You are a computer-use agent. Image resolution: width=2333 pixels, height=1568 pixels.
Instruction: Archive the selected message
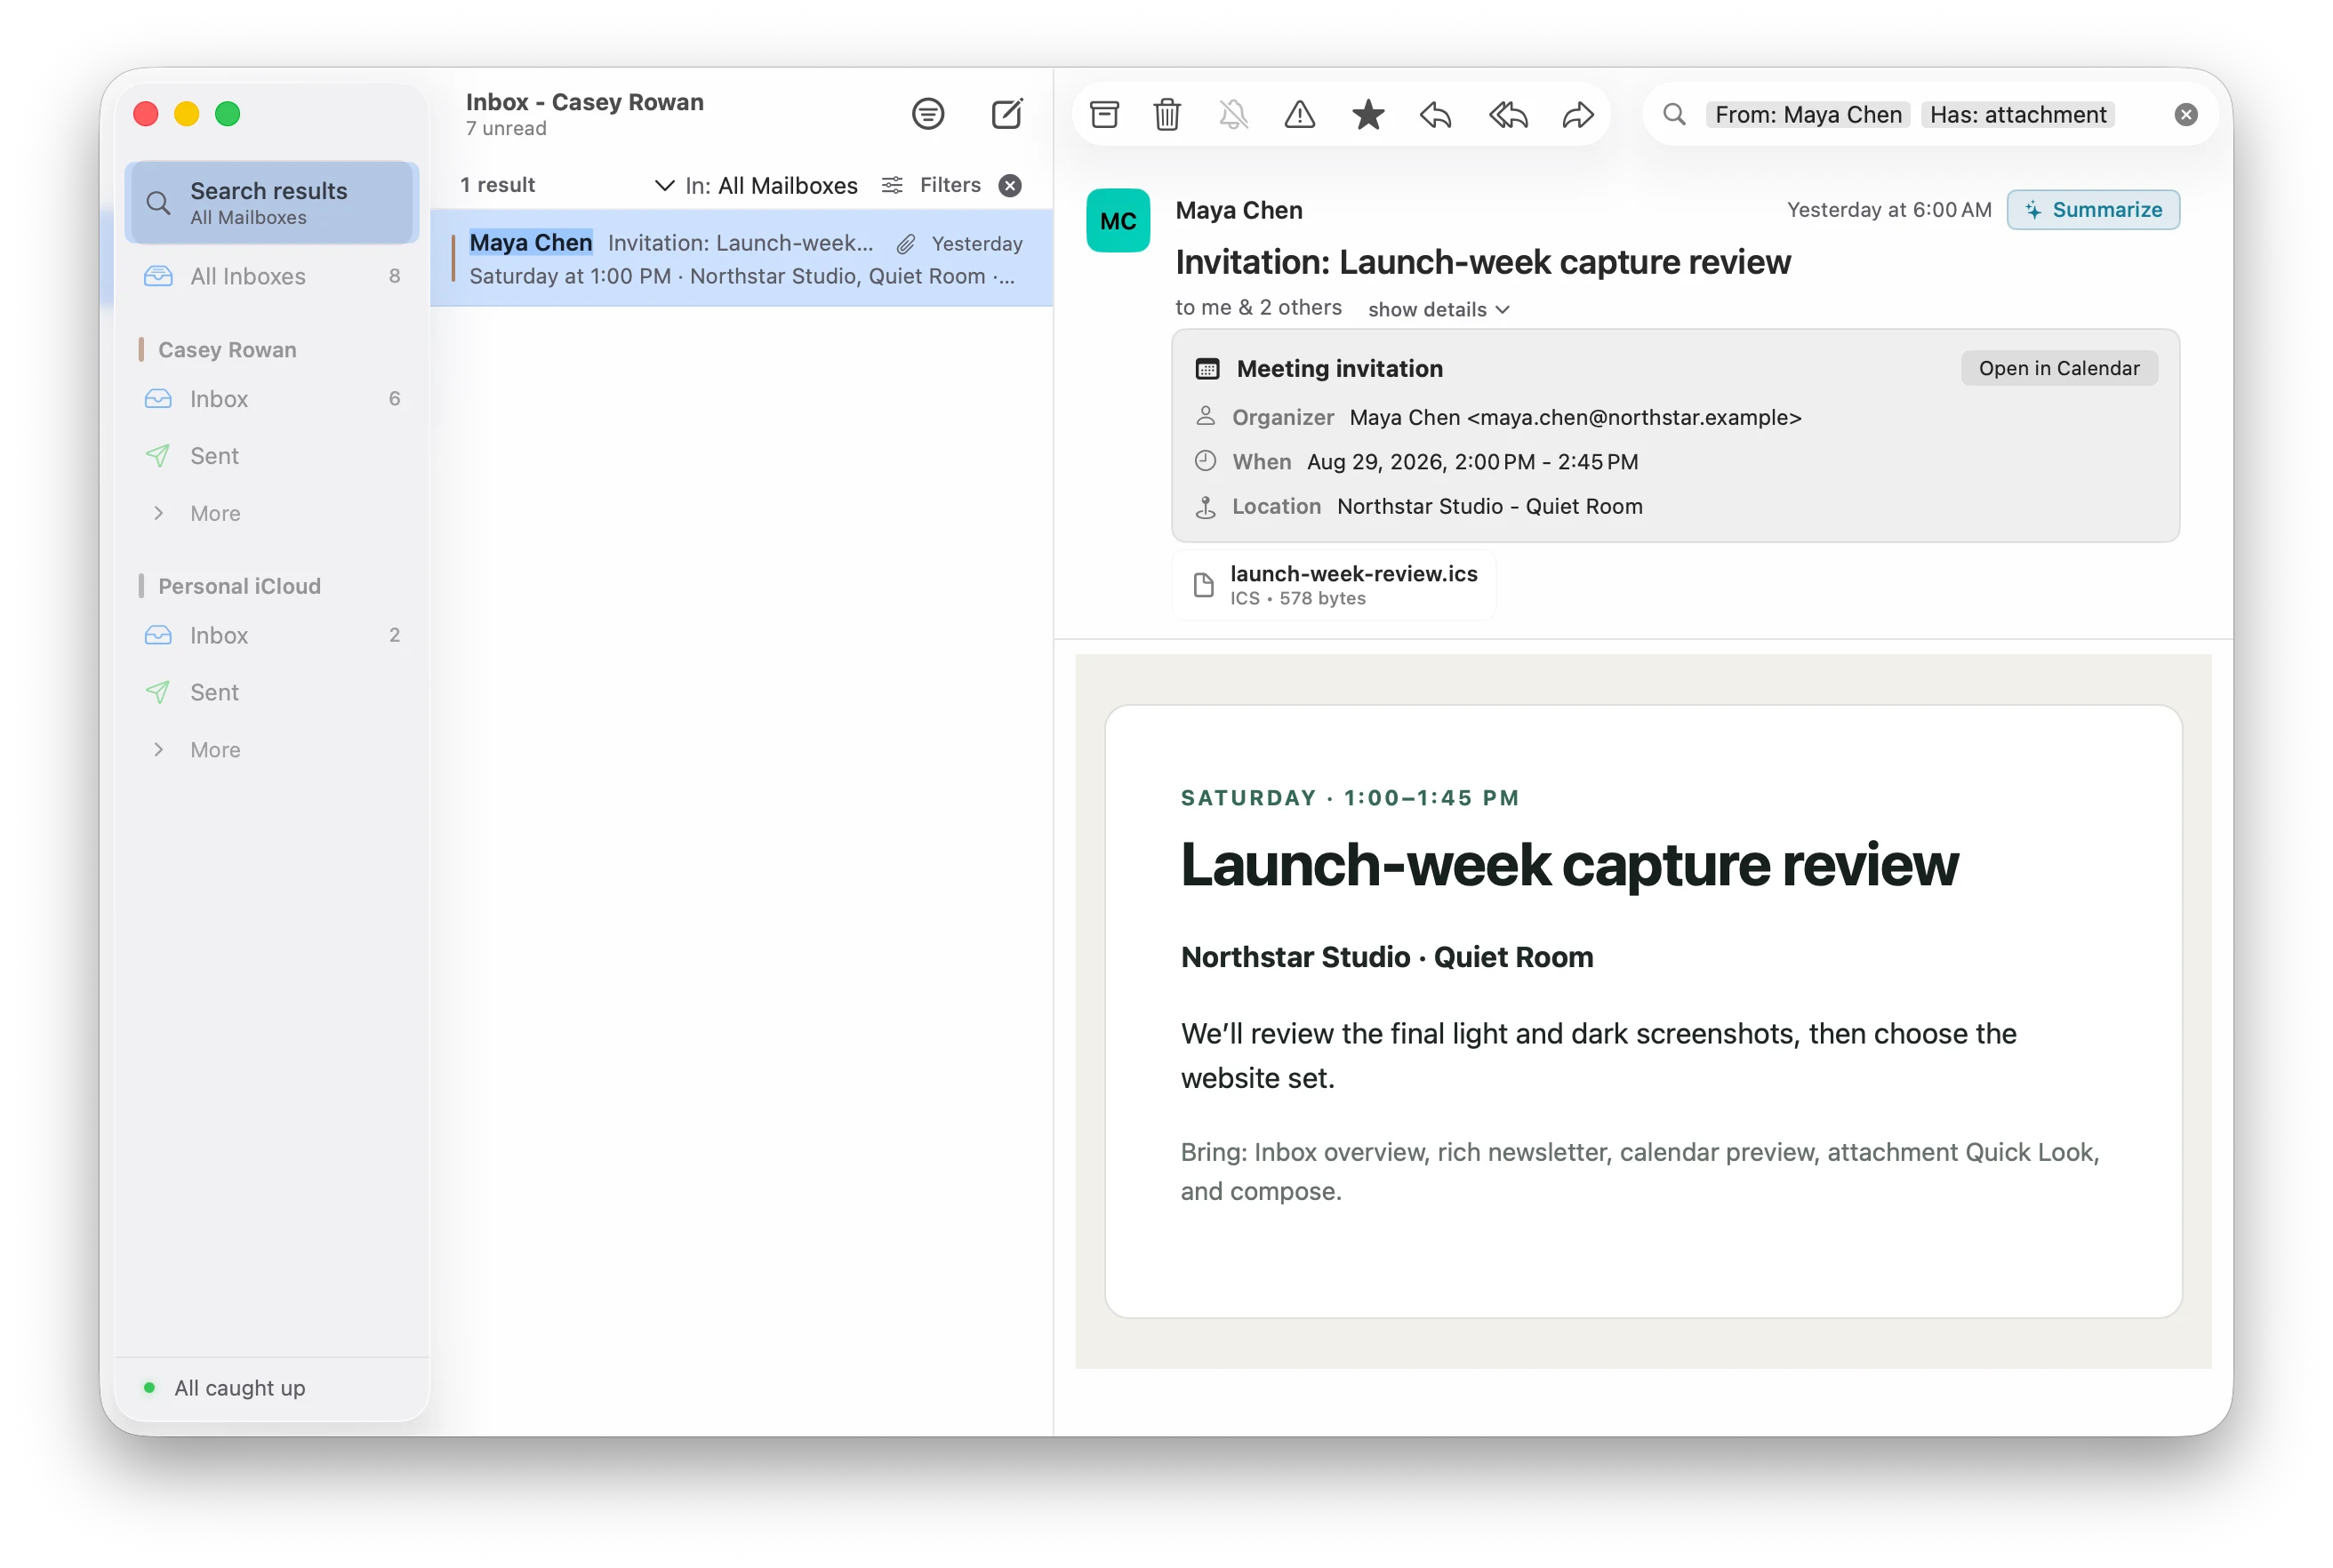(x=1104, y=115)
